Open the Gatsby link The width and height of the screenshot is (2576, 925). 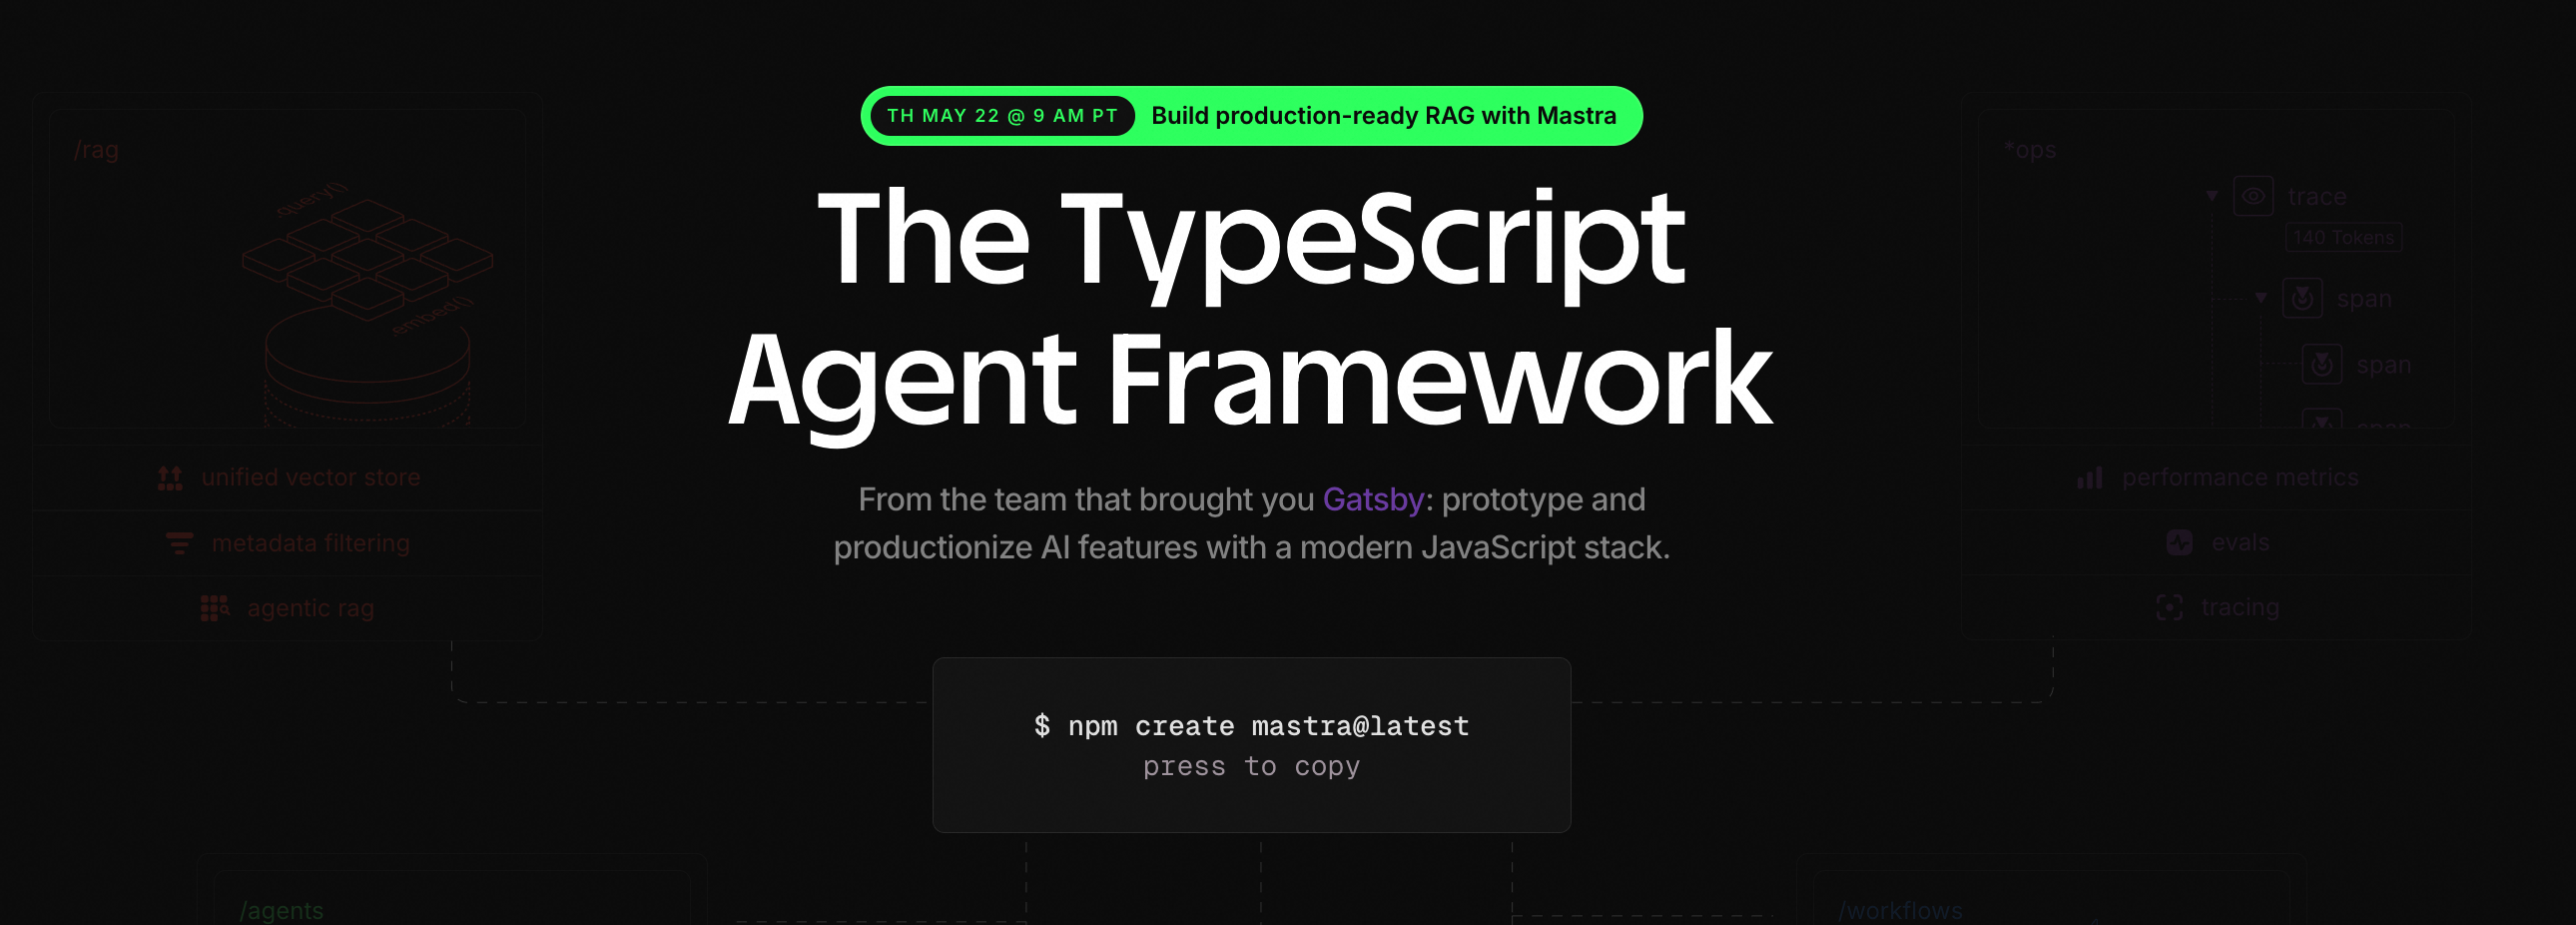pos(1372,499)
